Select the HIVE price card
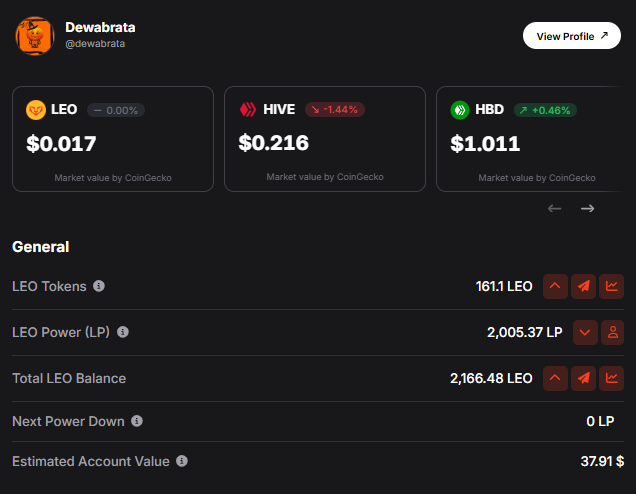 point(325,139)
